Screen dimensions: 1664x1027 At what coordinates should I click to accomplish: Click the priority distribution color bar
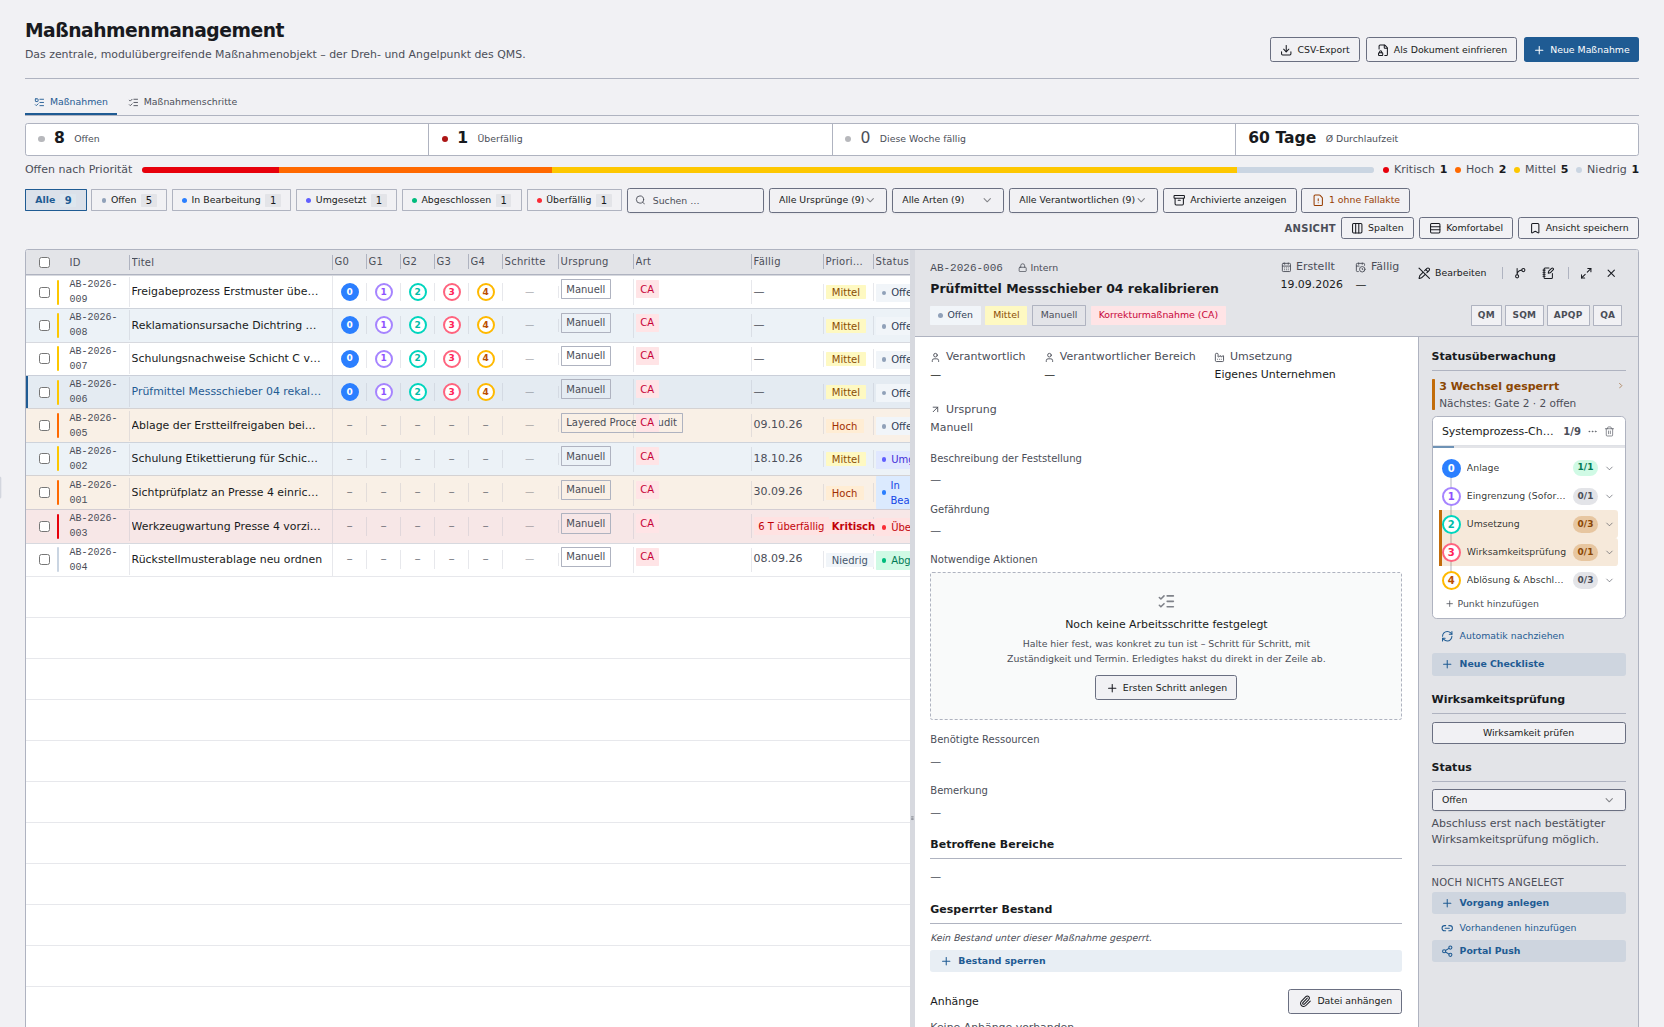759,170
